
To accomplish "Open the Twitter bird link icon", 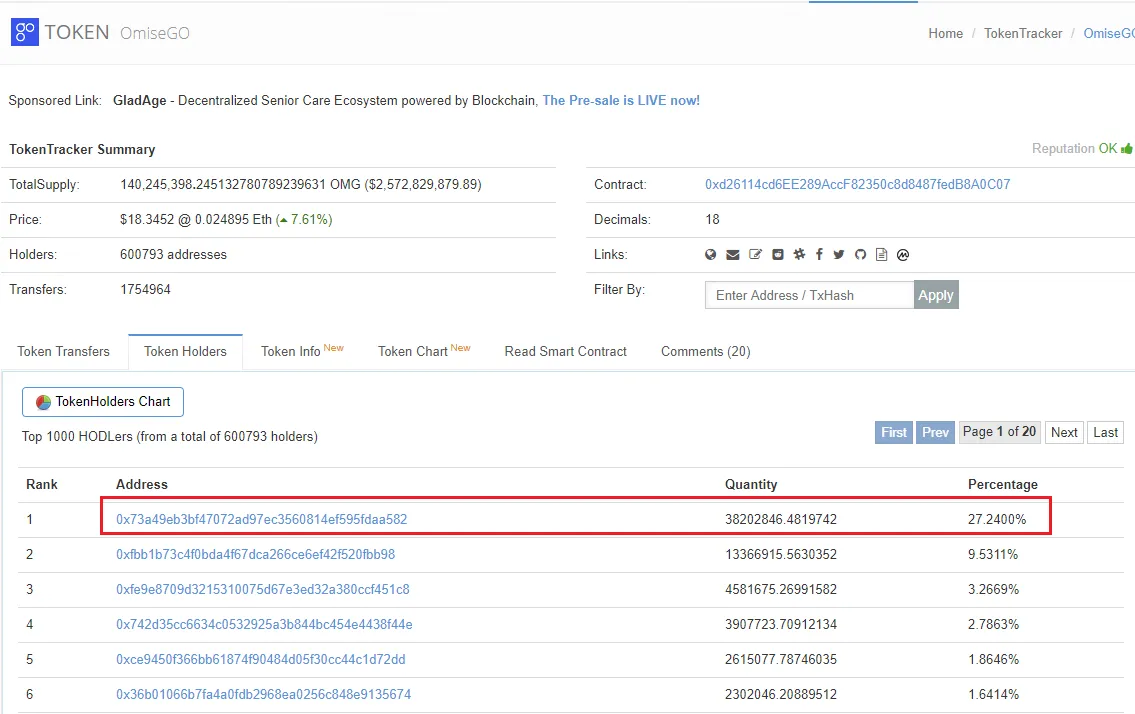I will click(838, 255).
